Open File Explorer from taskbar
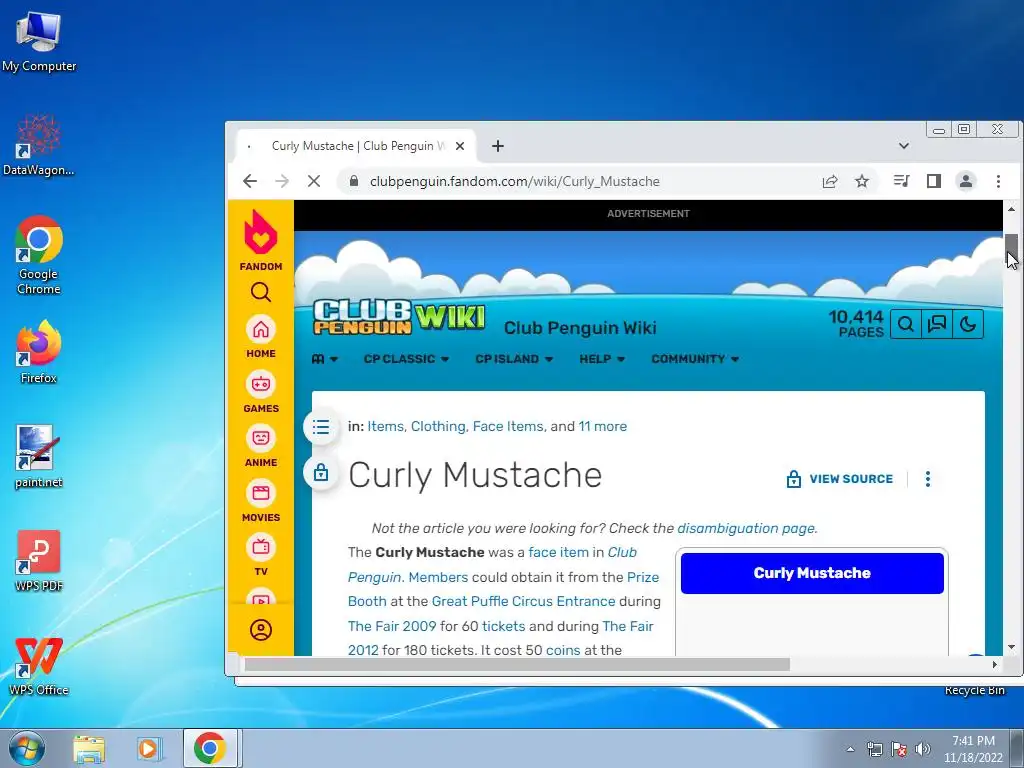The image size is (1024, 768). pyautogui.click(x=89, y=749)
